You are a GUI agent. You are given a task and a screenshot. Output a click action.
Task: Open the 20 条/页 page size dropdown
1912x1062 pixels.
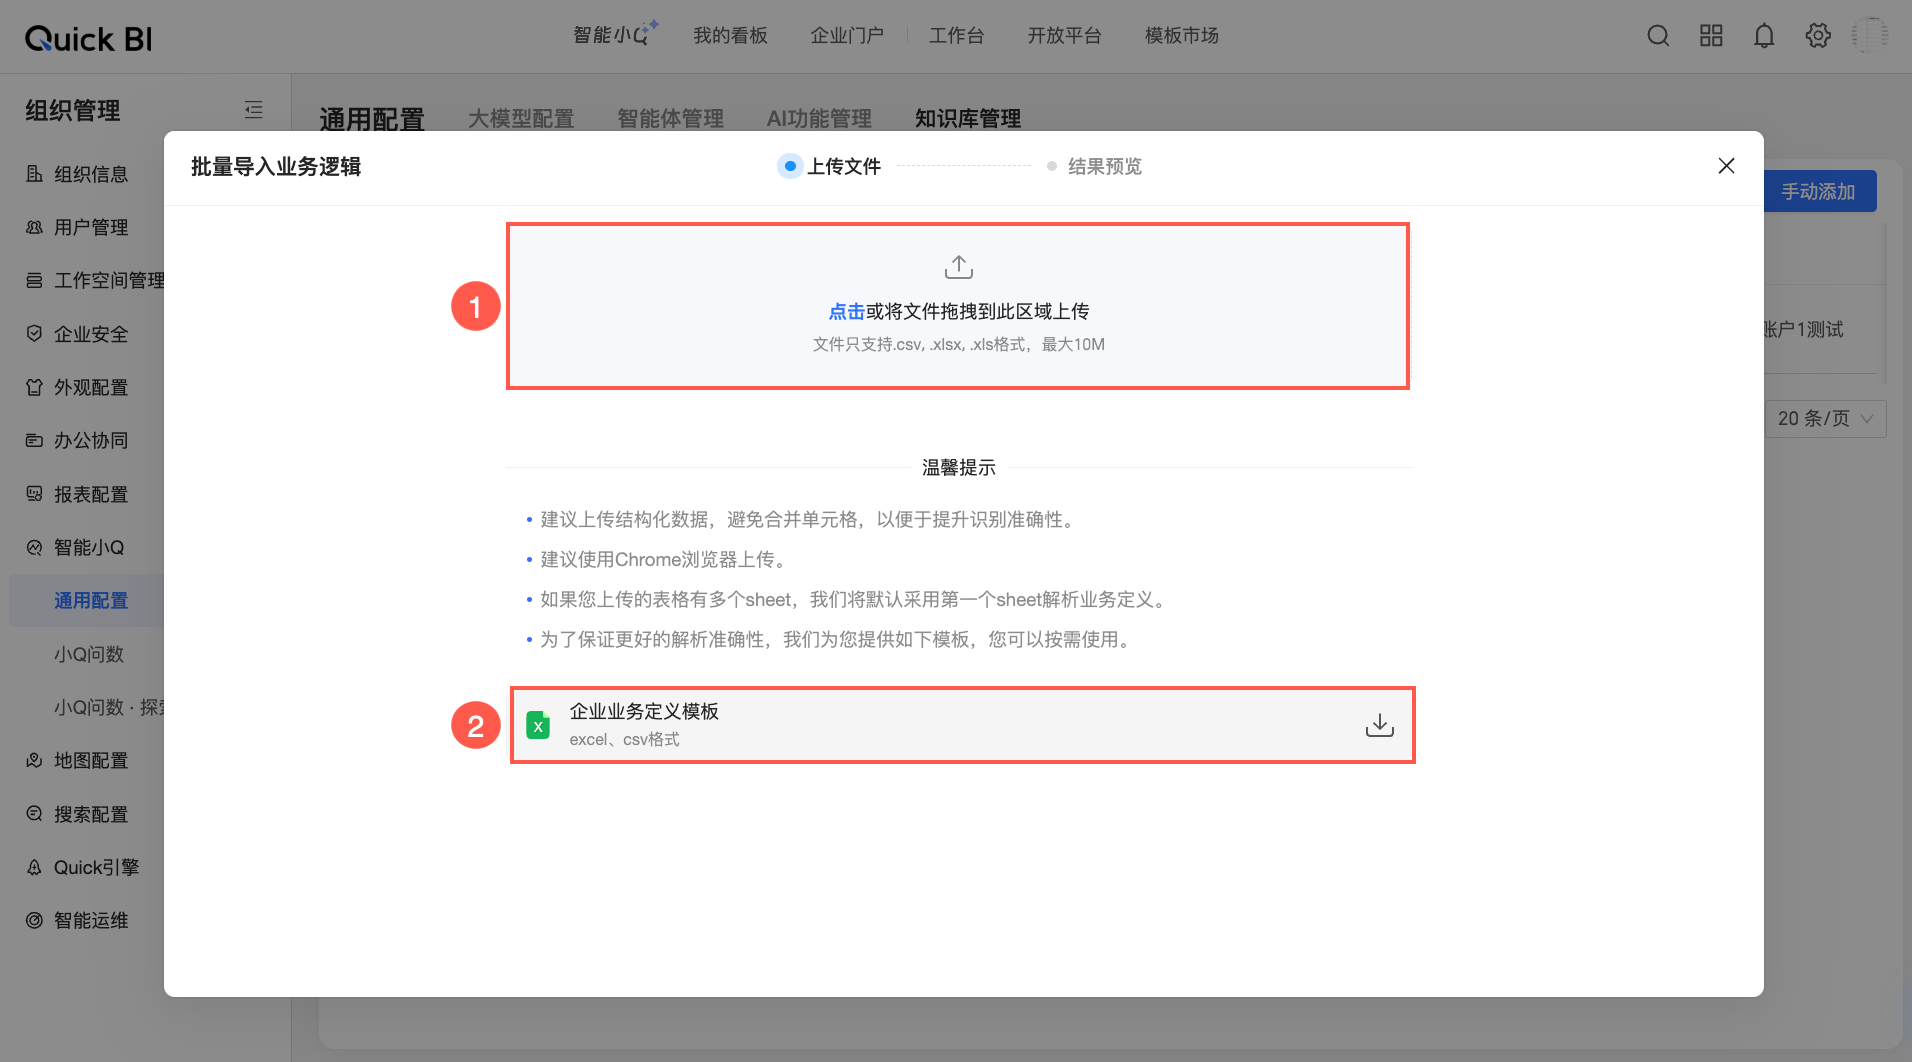point(1825,419)
